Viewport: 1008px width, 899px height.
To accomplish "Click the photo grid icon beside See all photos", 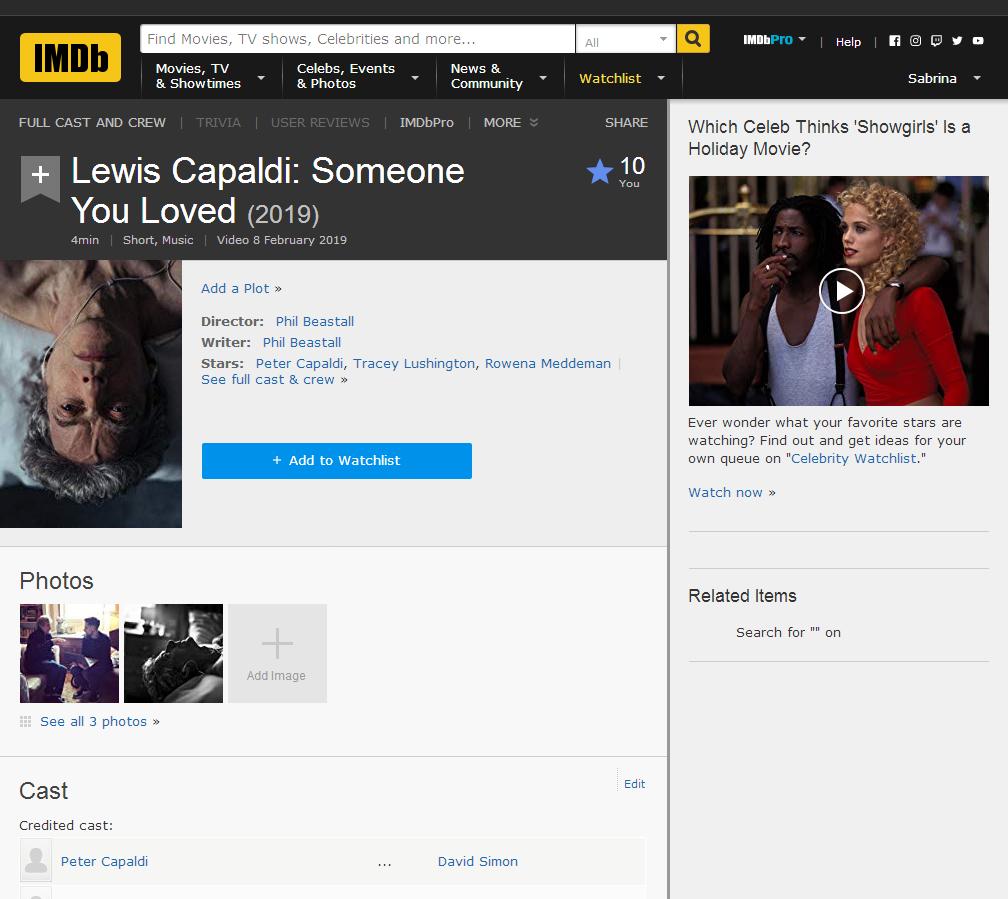I will (26, 722).
